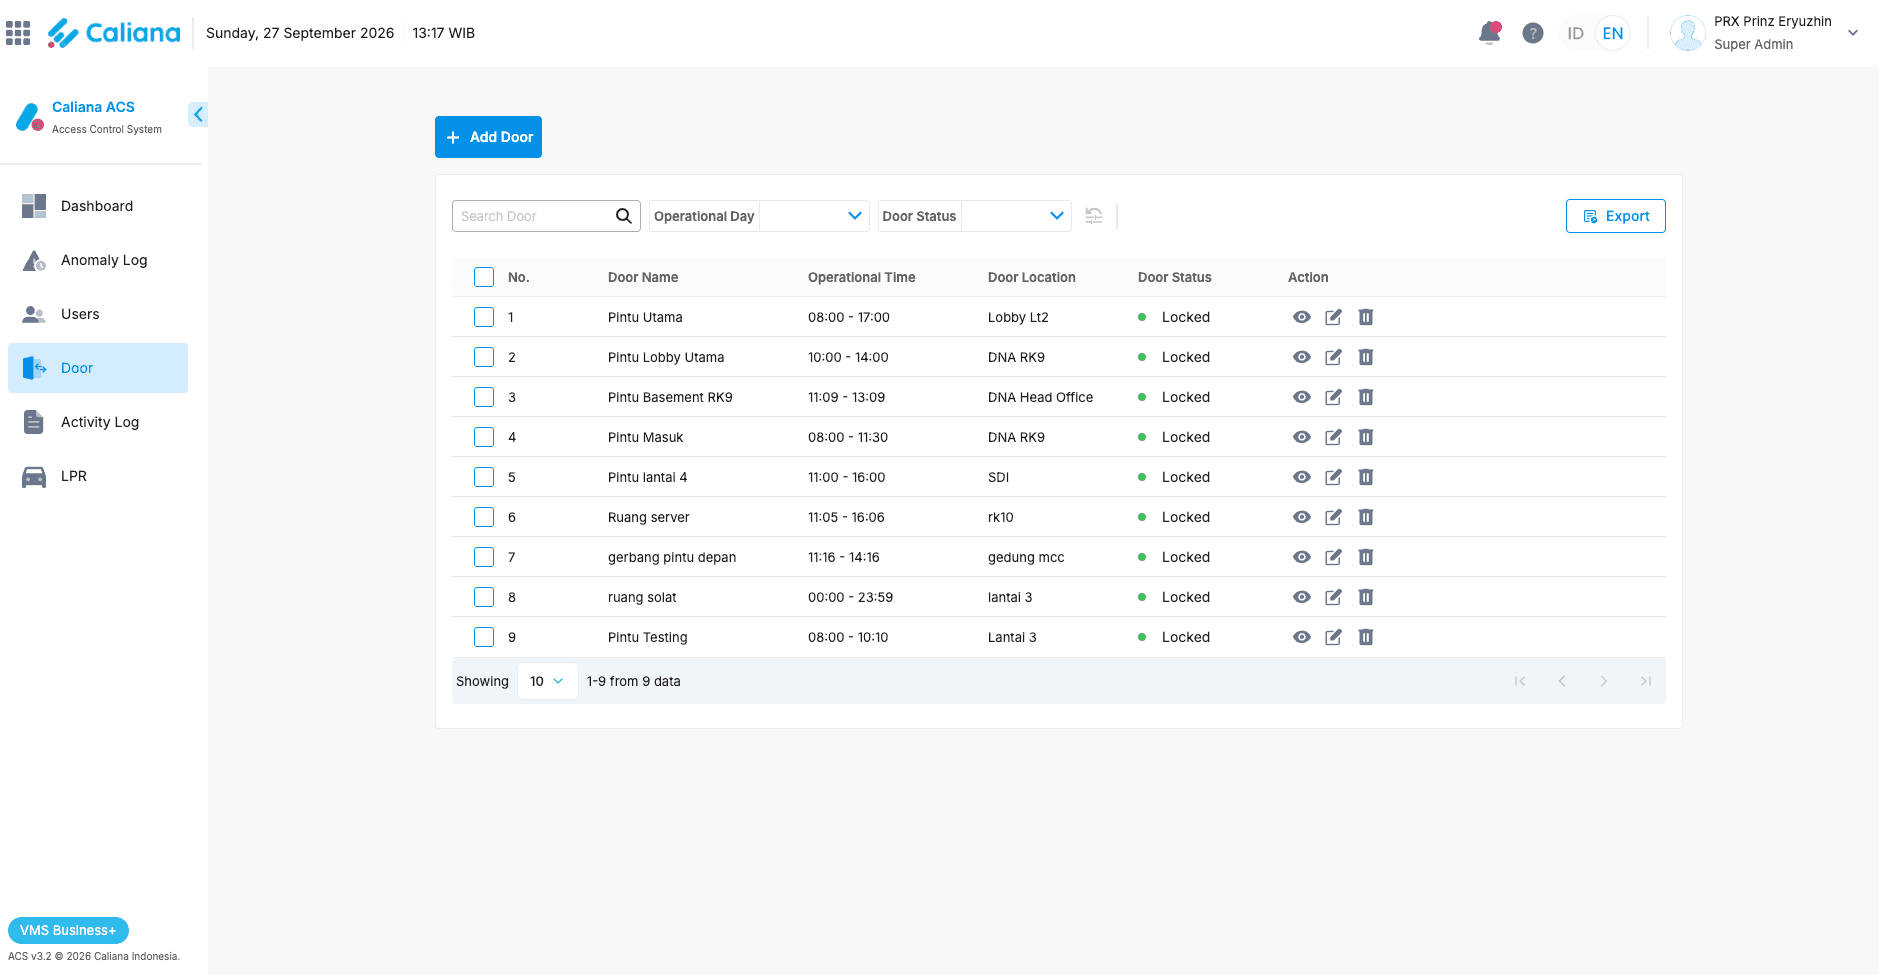This screenshot has width=1879, height=975.
Task: Delete the gerbang pintu depan door
Action: click(1366, 557)
